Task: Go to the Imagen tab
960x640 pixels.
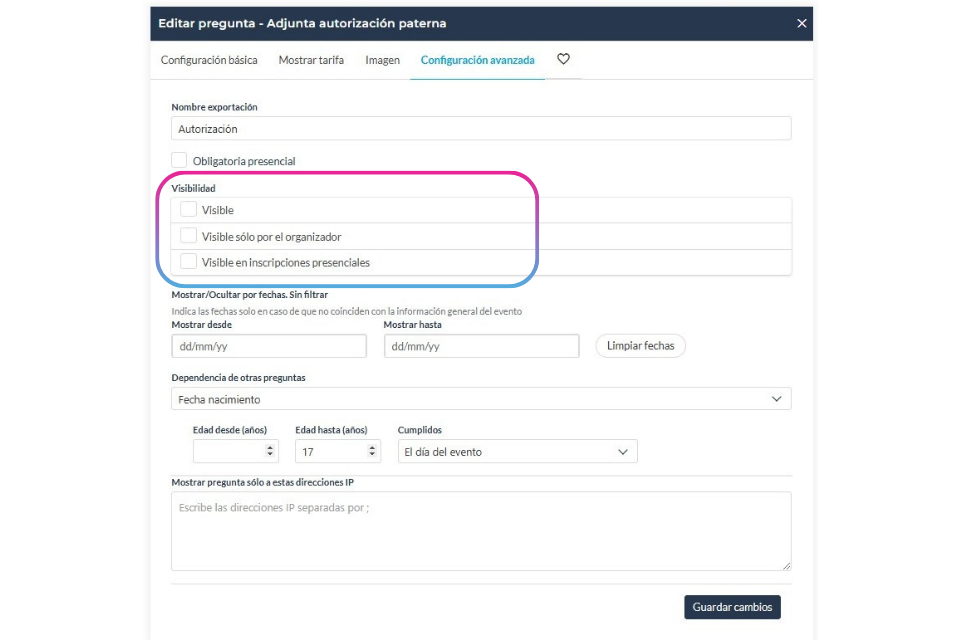Action: tap(382, 60)
